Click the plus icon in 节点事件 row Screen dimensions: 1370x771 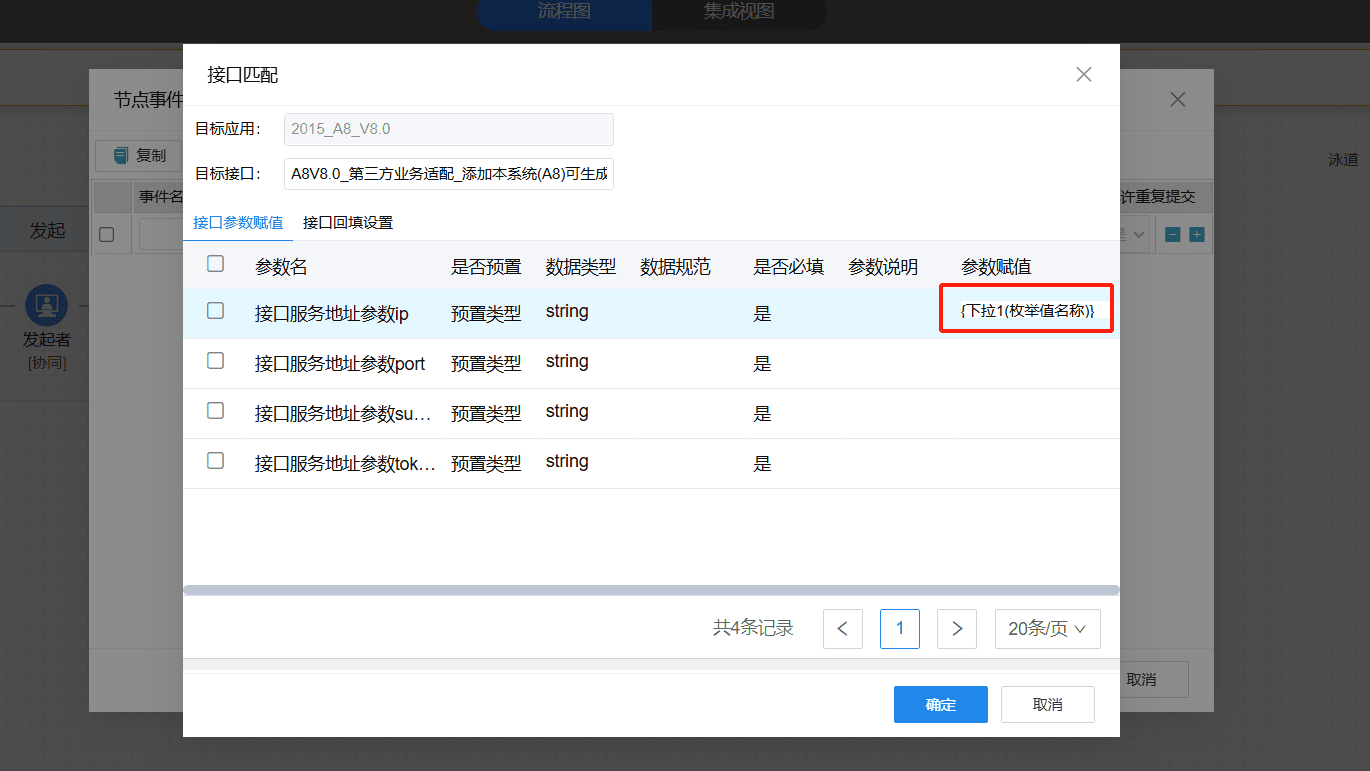(1196, 235)
